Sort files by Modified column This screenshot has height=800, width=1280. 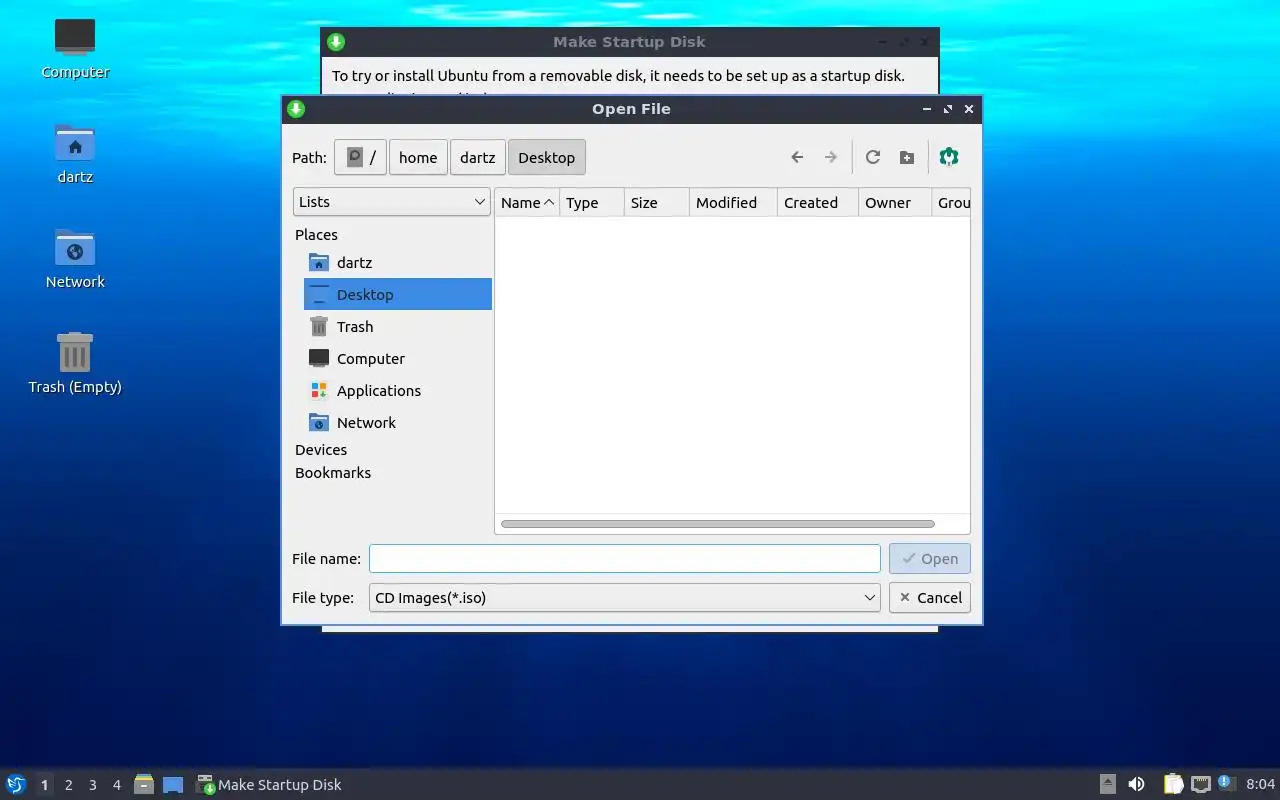click(733, 202)
